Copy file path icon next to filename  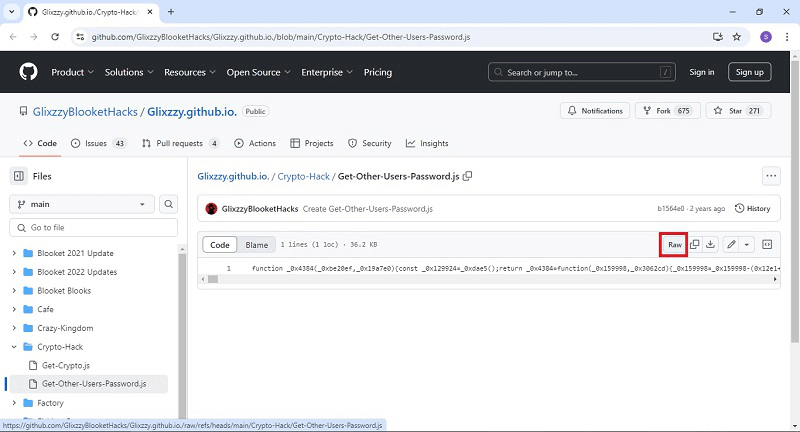tap(467, 176)
